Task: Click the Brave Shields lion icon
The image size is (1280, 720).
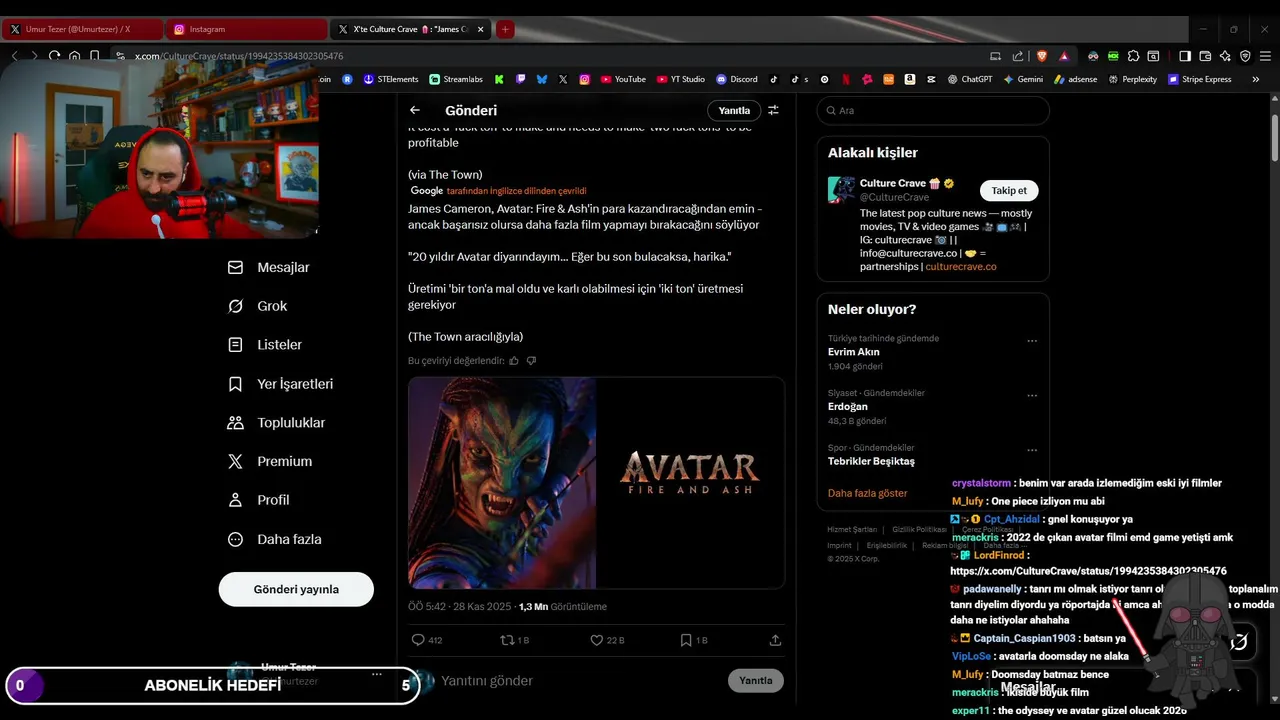Action: click(1043, 56)
